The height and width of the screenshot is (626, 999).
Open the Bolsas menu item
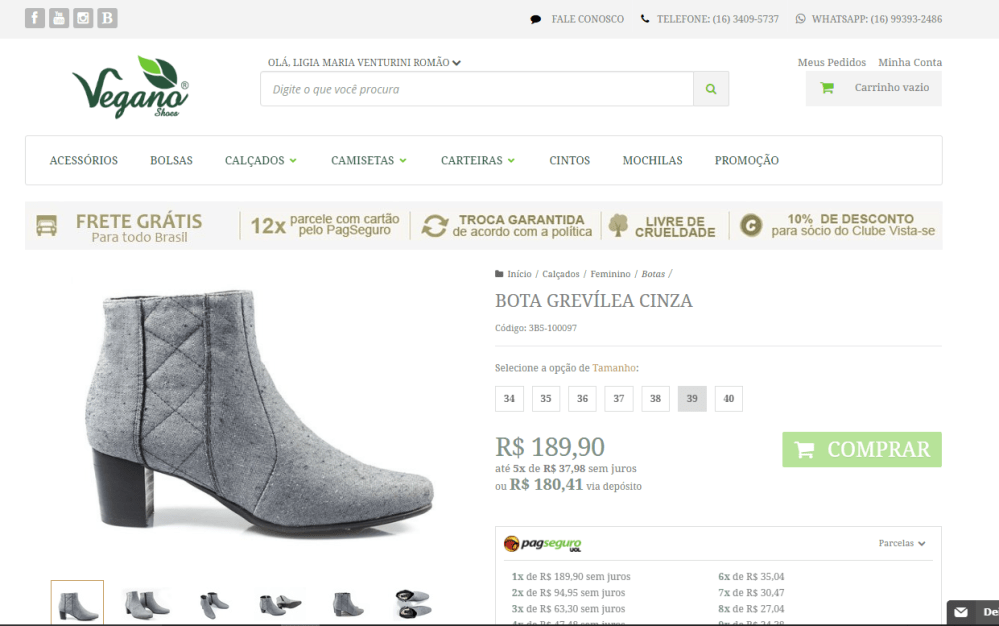click(x=171, y=160)
